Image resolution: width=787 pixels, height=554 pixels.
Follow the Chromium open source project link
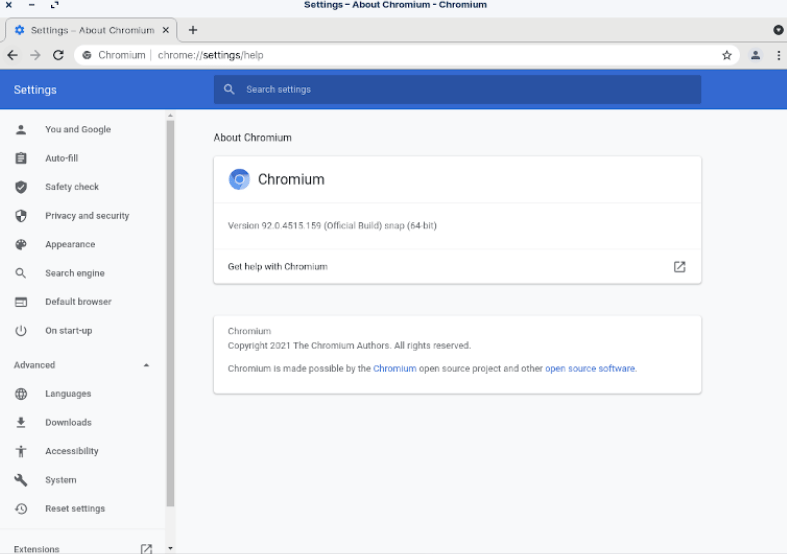tap(395, 368)
